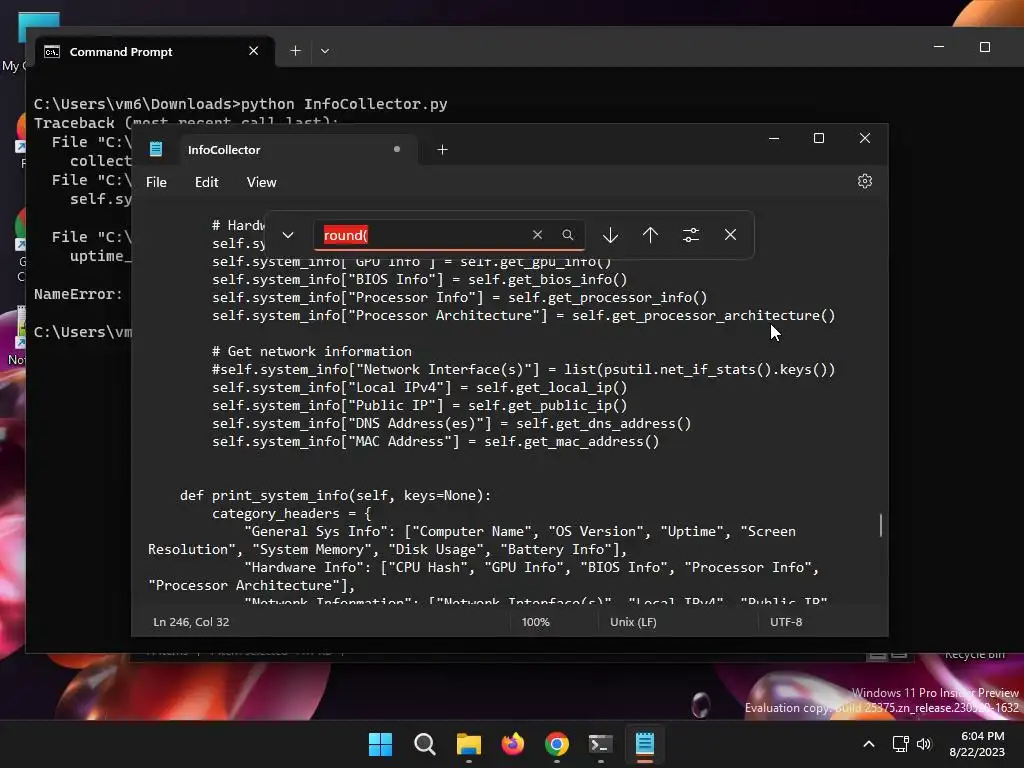Click the Unix (LF) line ending indicator
The height and width of the screenshot is (768, 1024).
click(633, 622)
